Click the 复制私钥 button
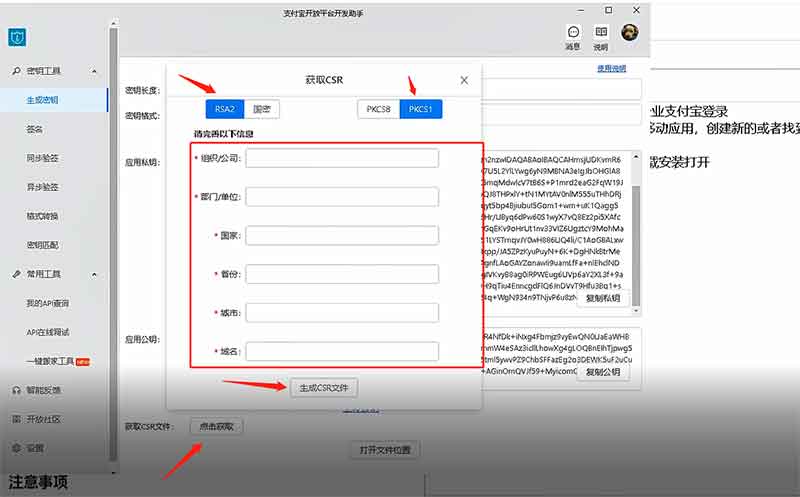The image size is (800, 497). tap(603, 298)
